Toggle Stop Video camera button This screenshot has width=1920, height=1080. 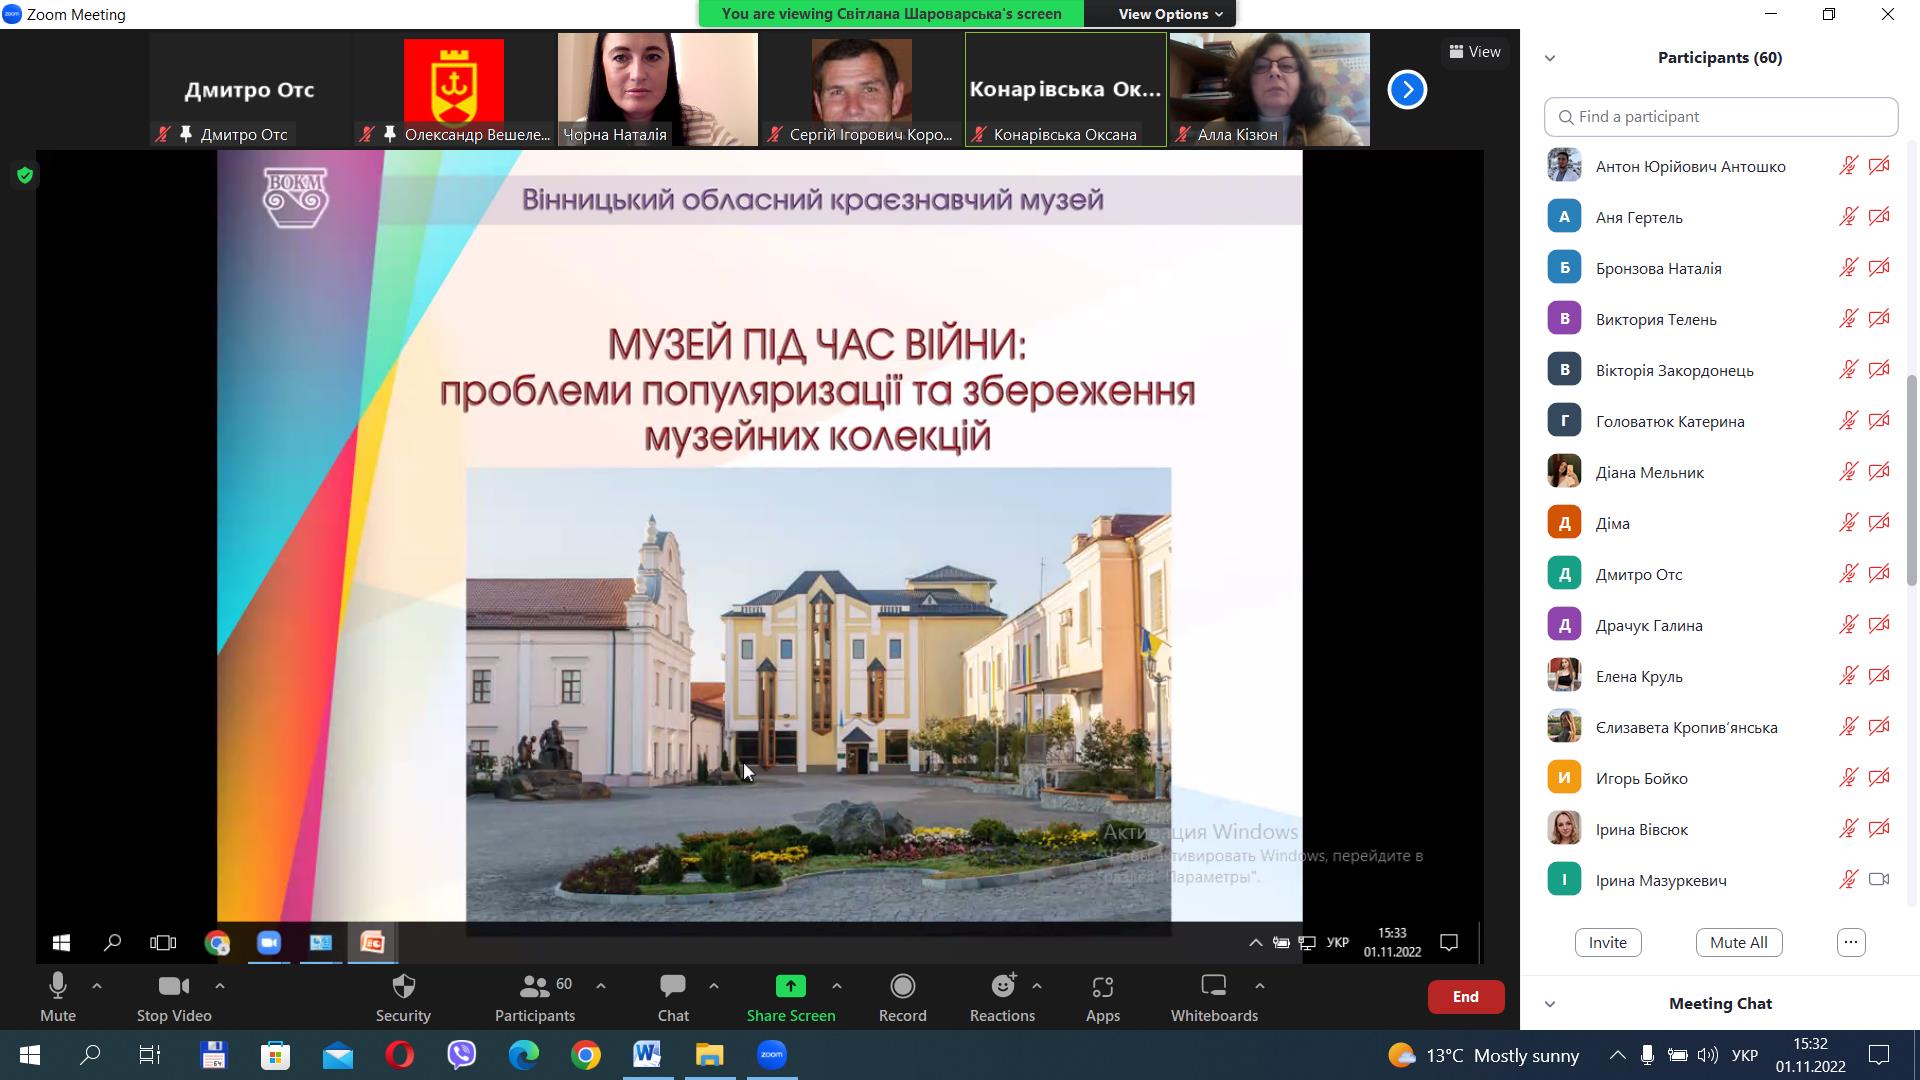(x=173, y=987)
